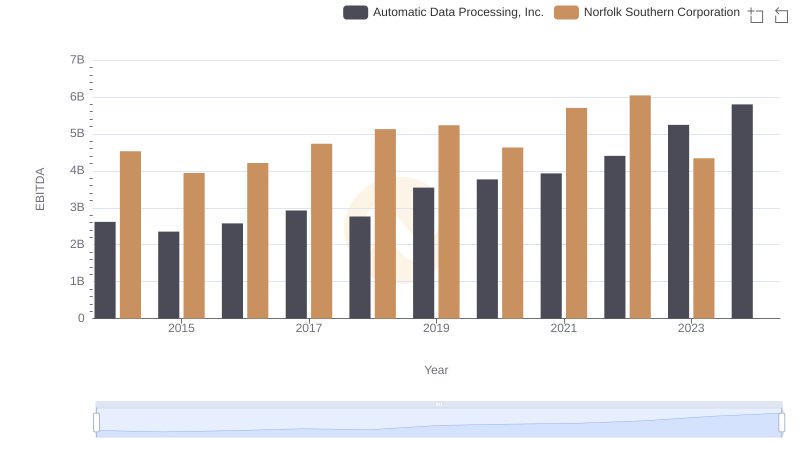Click the tan legend swatch for Norfolk Southern
The height and width of the screenshot is (461, 800).
click(x=566, y=12)
